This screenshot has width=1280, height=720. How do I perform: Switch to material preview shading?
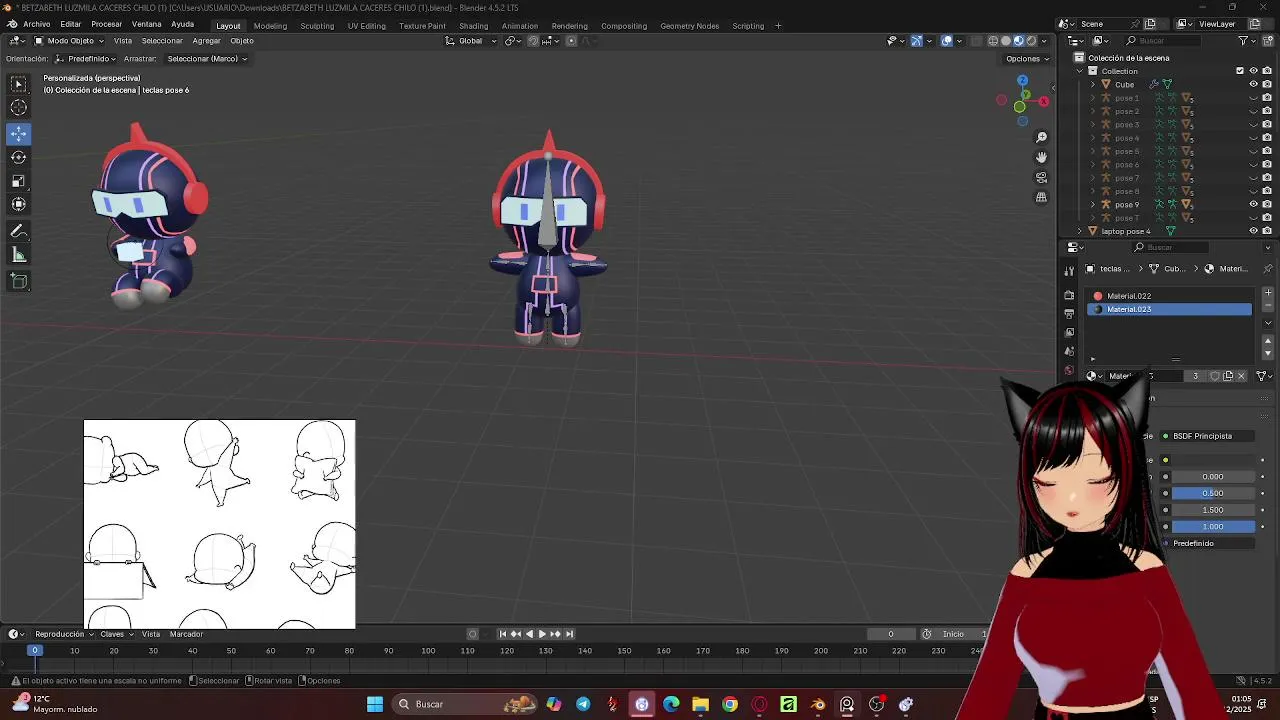click(1019, 41)
